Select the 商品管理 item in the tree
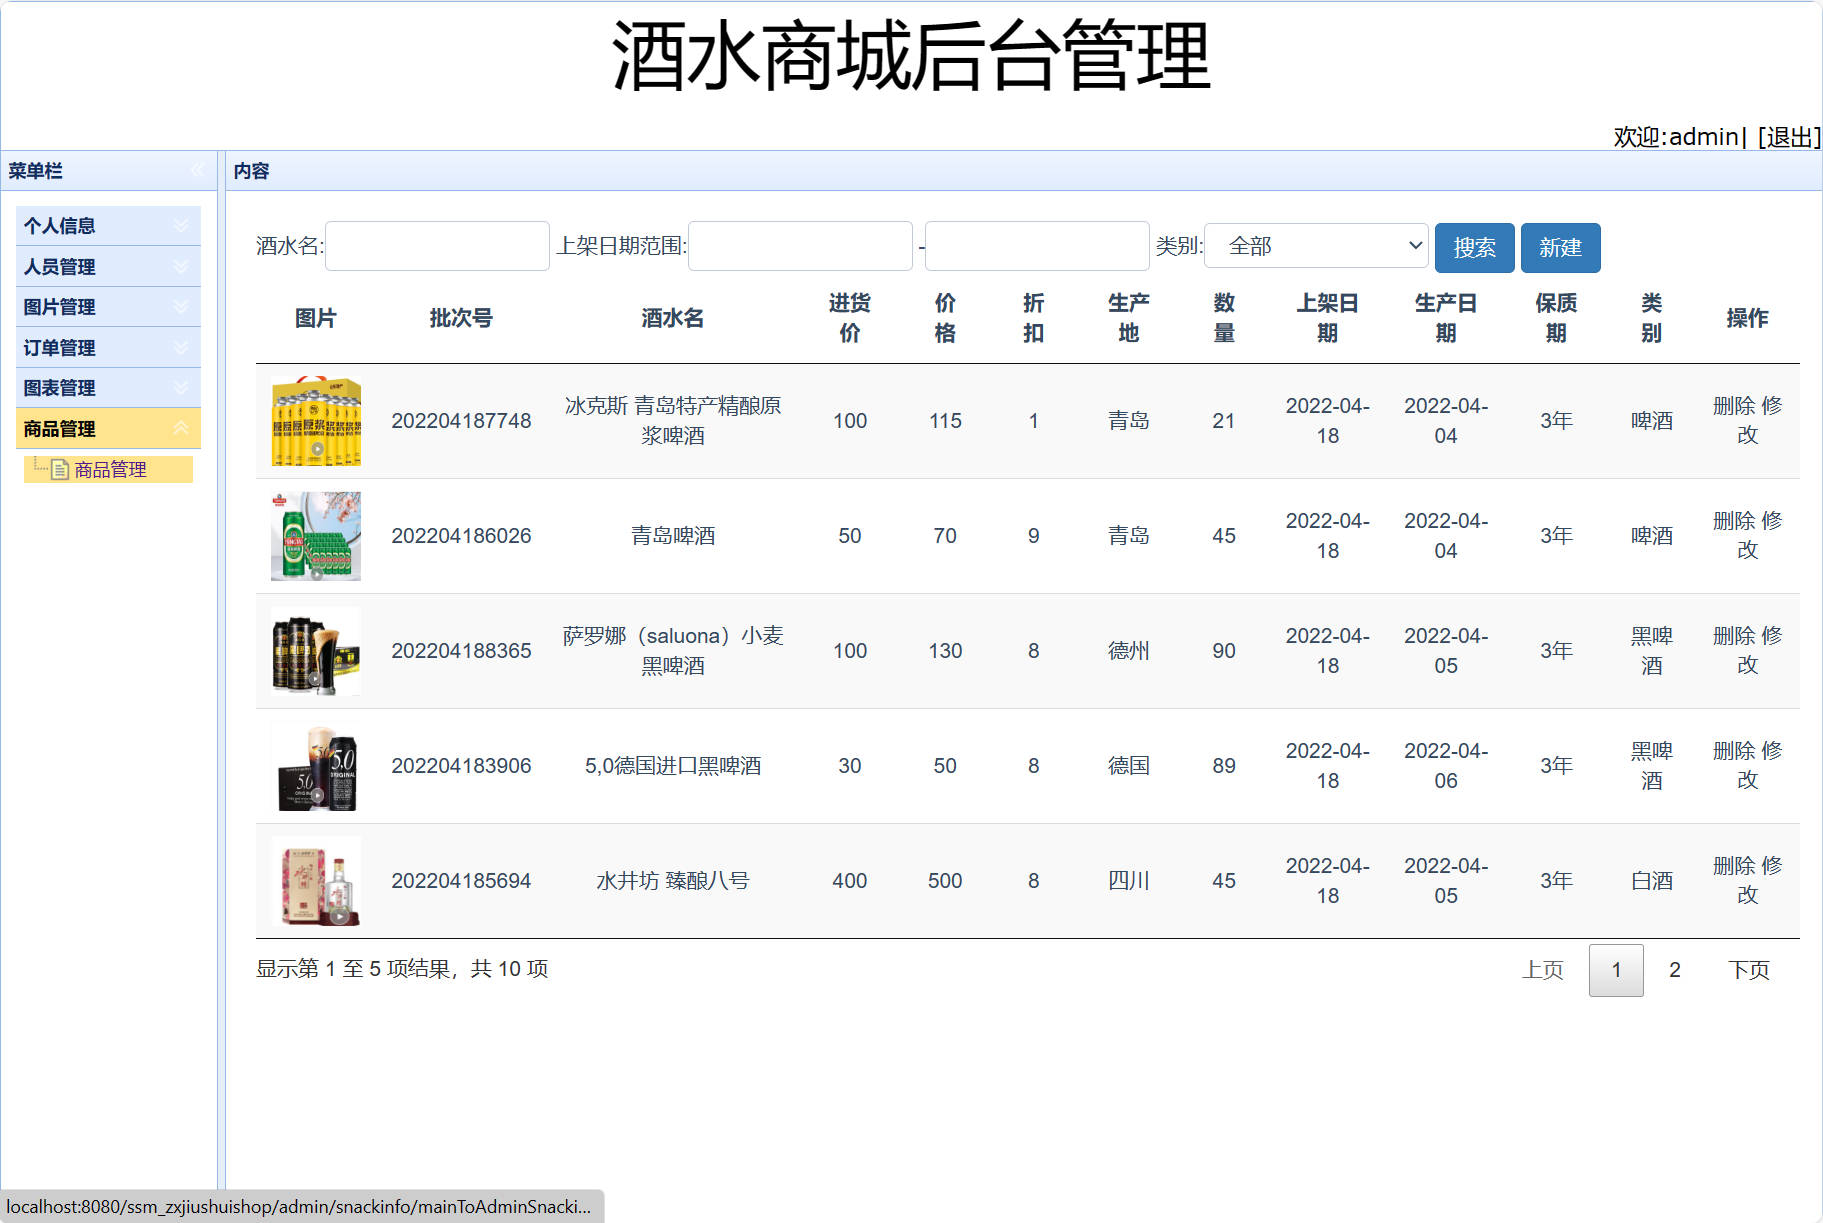 (x=110, y=469)
